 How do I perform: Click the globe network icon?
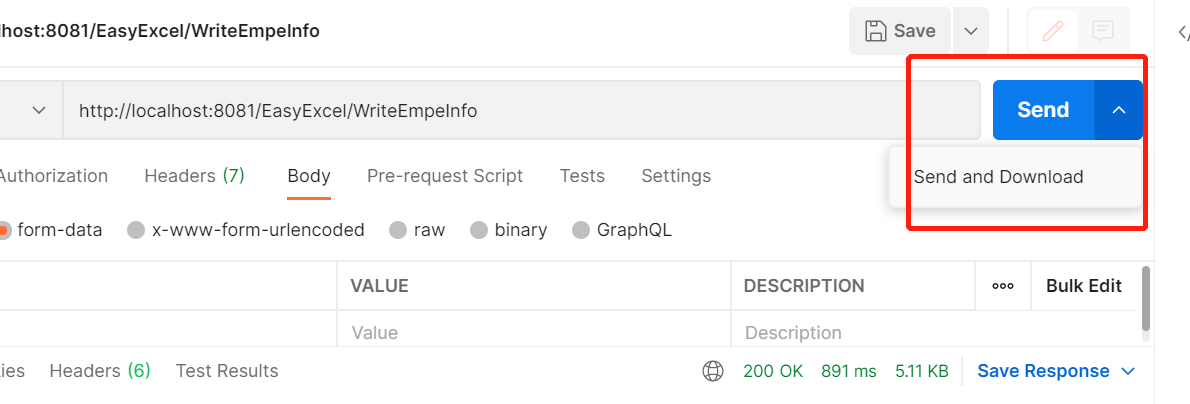pos(713,371)
